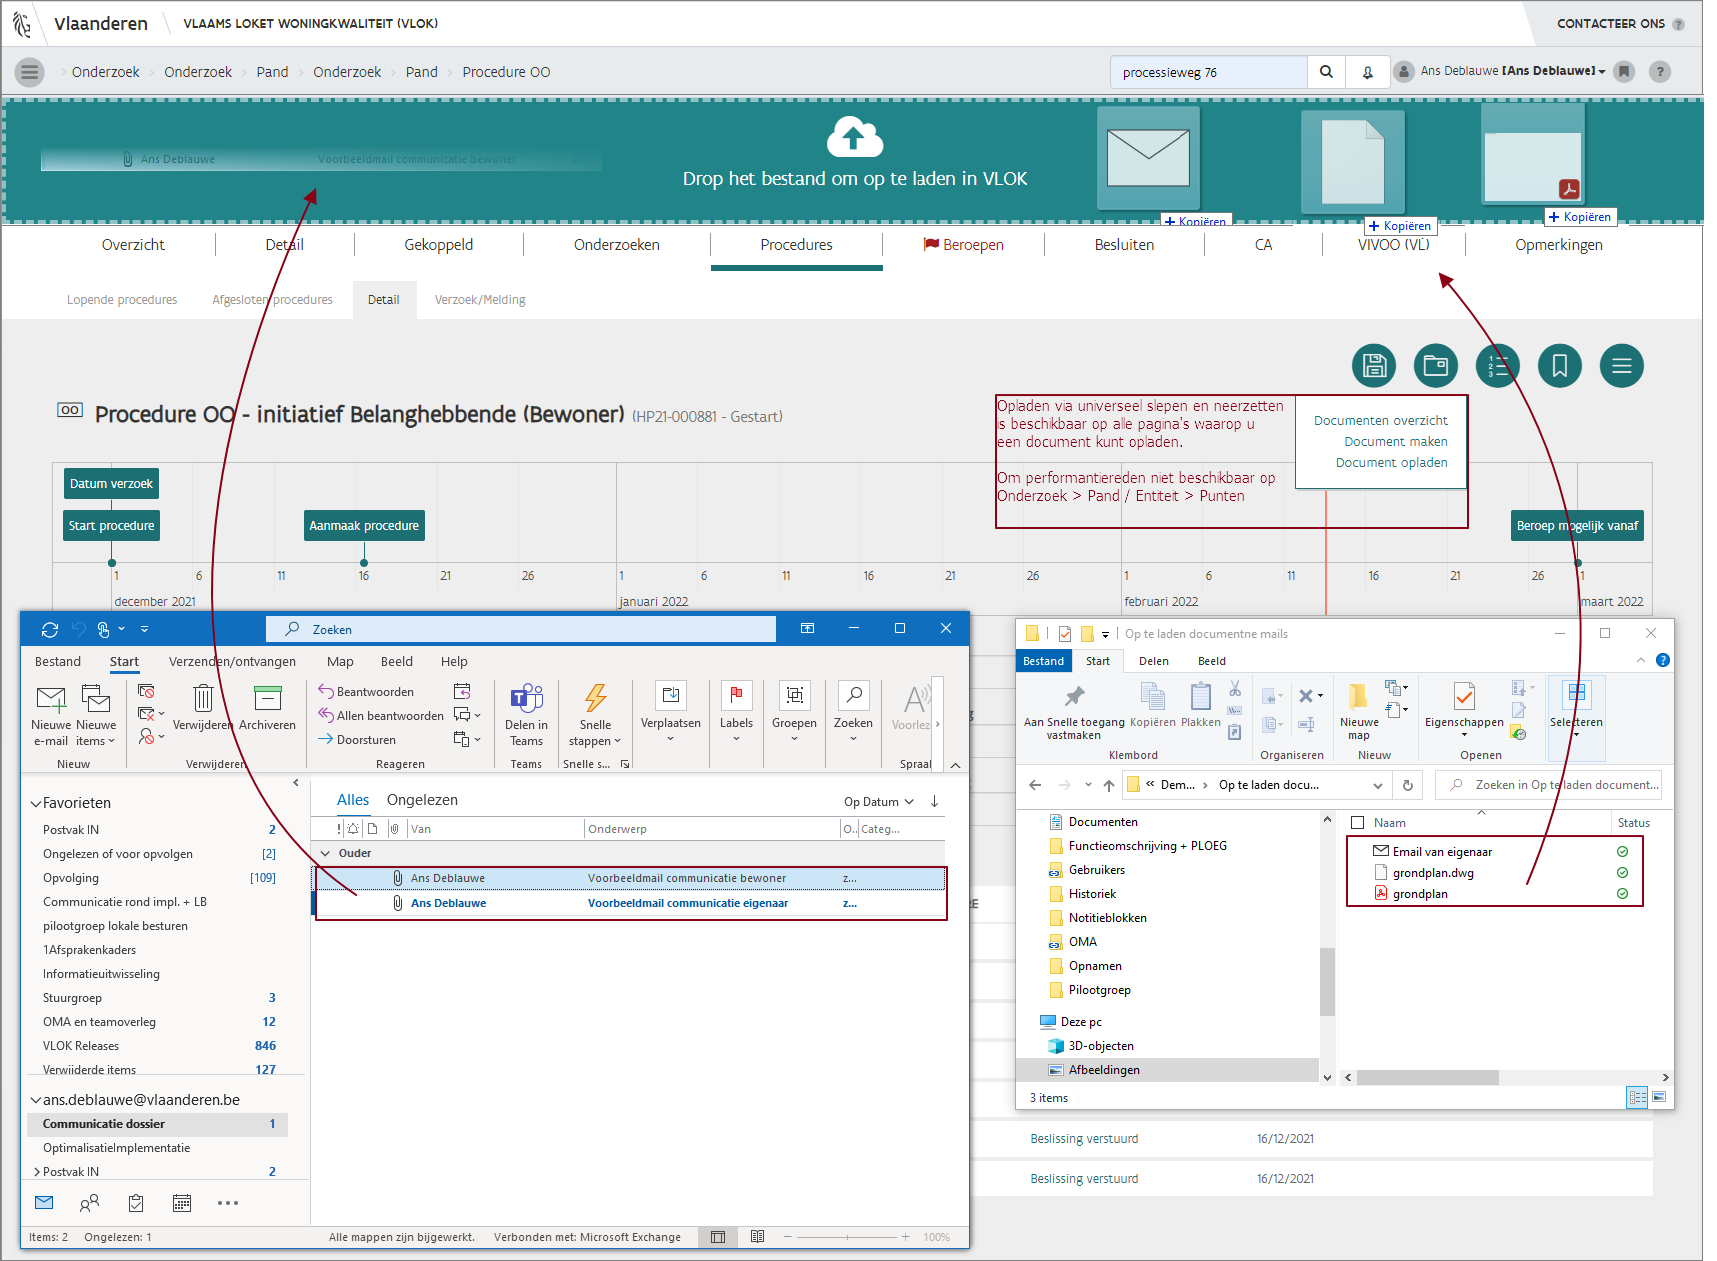Open the Ans Deblauwe user dropdown
The height and width of the screenshot is (1261, 1717).
click(x=1512, y=71)
